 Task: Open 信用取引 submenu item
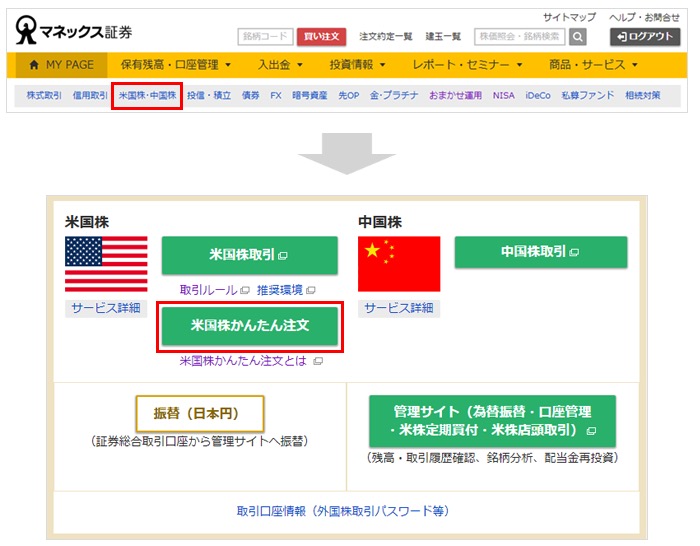[90, 95]
